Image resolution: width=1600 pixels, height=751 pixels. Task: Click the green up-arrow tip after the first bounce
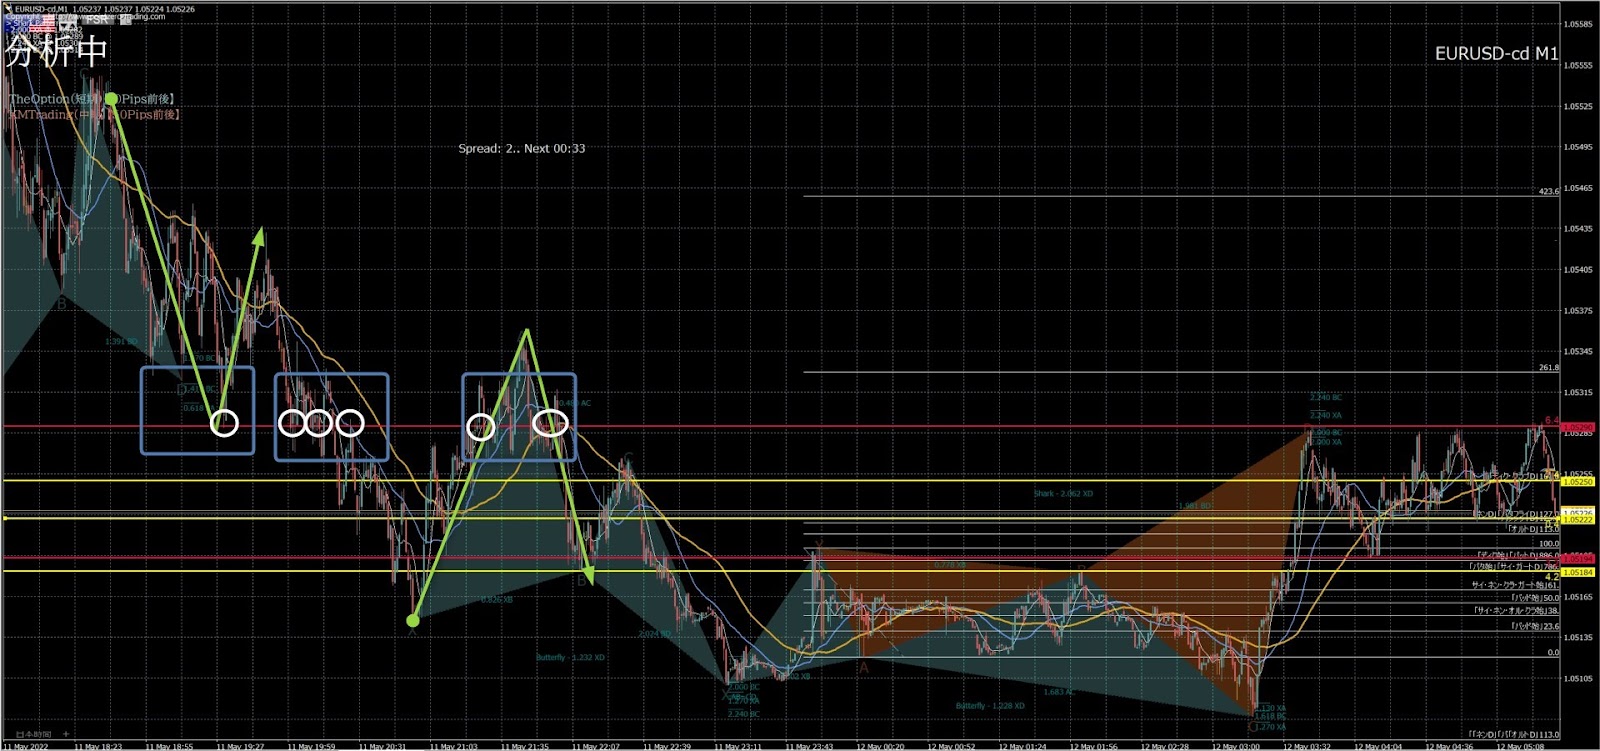coord(261,230)
